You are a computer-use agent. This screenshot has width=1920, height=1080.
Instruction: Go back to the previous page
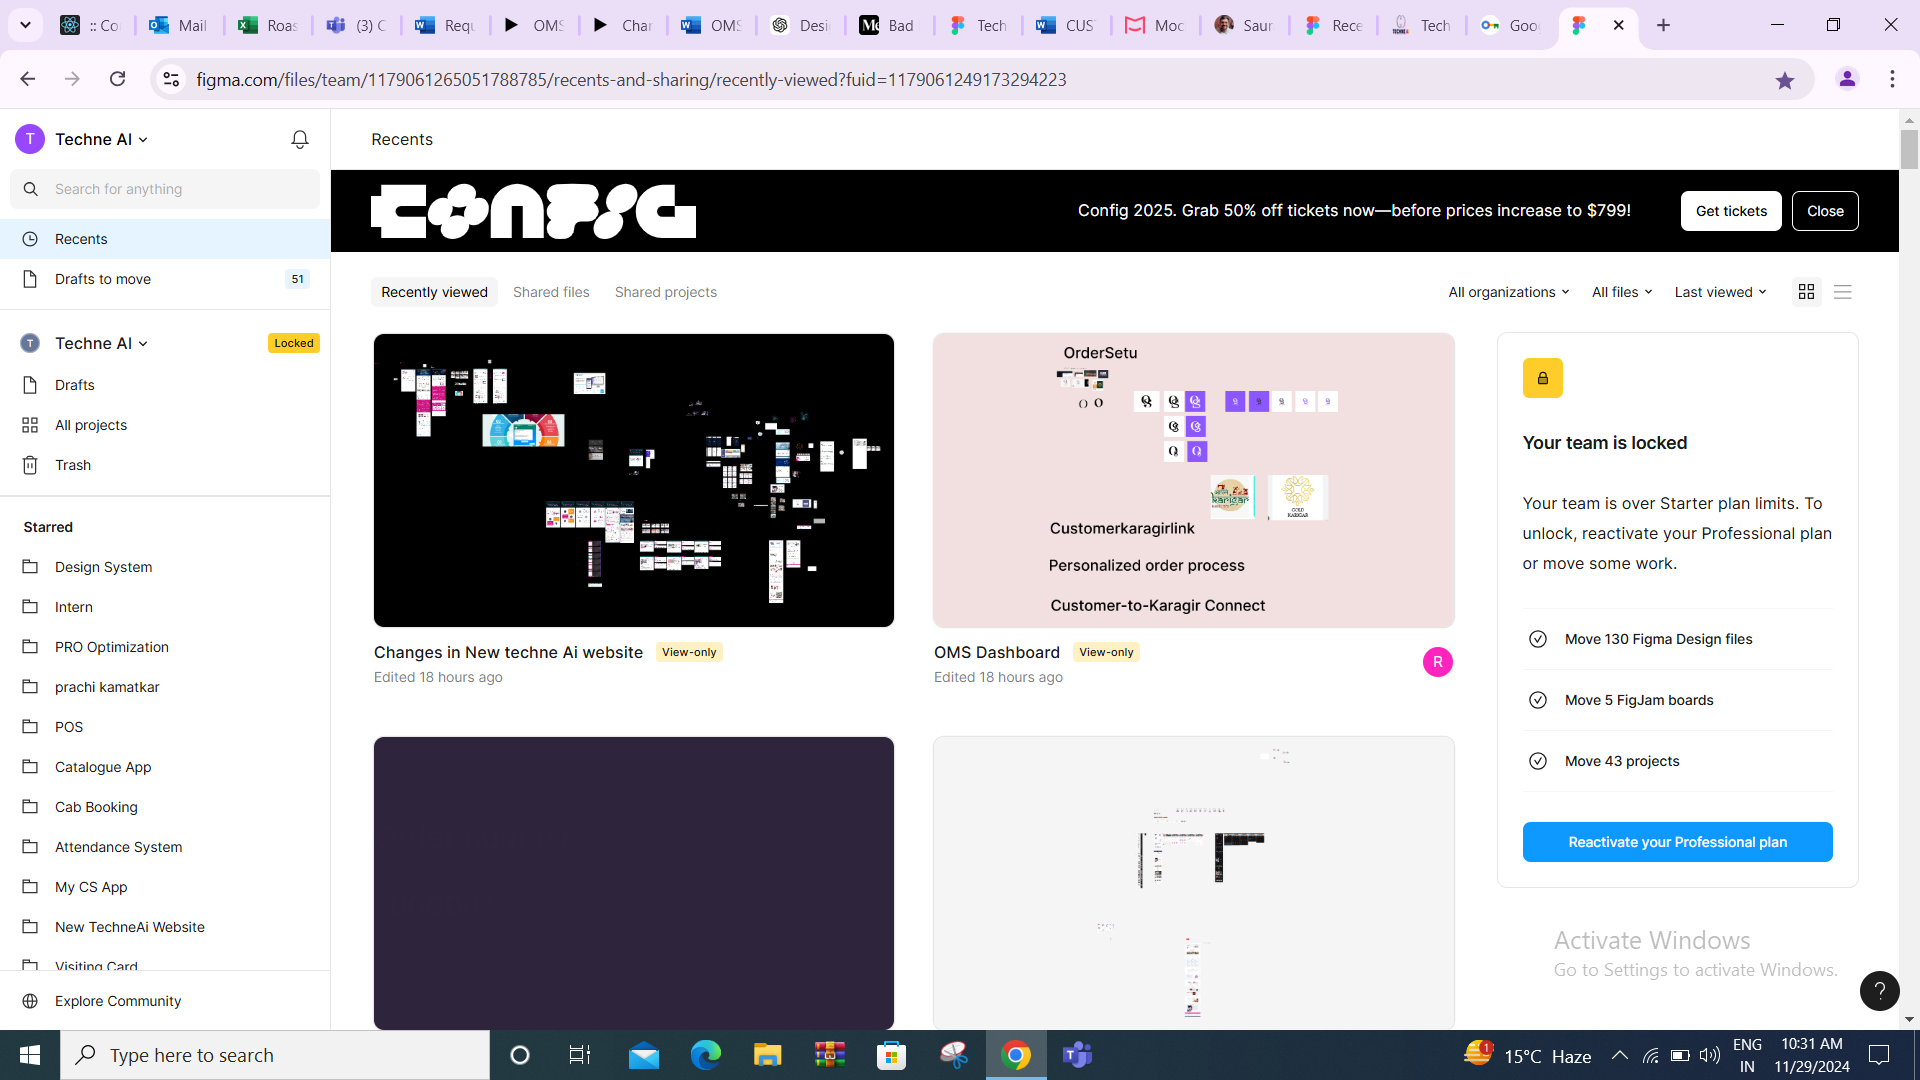point(27,79)
